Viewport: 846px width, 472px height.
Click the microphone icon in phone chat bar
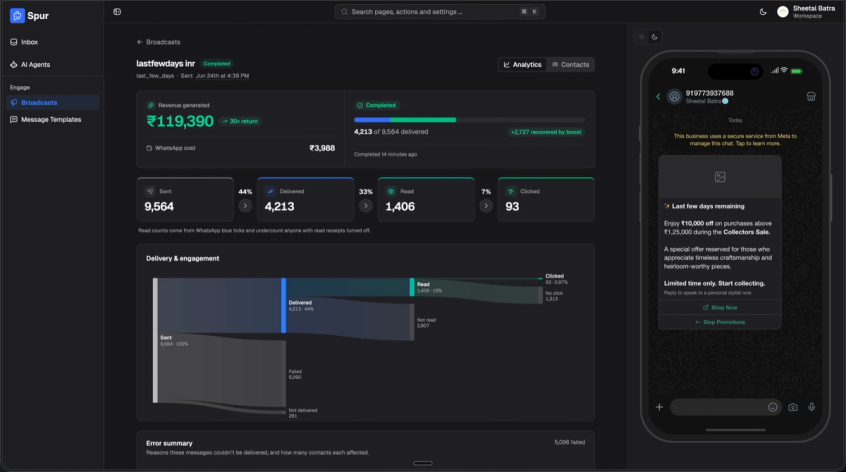coord(811,407)
